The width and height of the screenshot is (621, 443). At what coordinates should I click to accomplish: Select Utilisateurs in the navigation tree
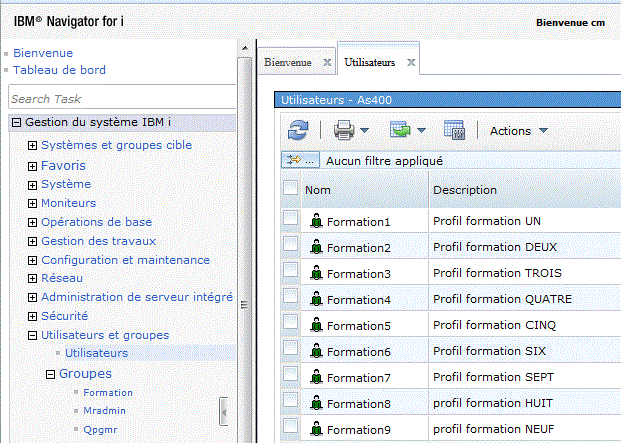pyautogui.click(x=97, y=353)
